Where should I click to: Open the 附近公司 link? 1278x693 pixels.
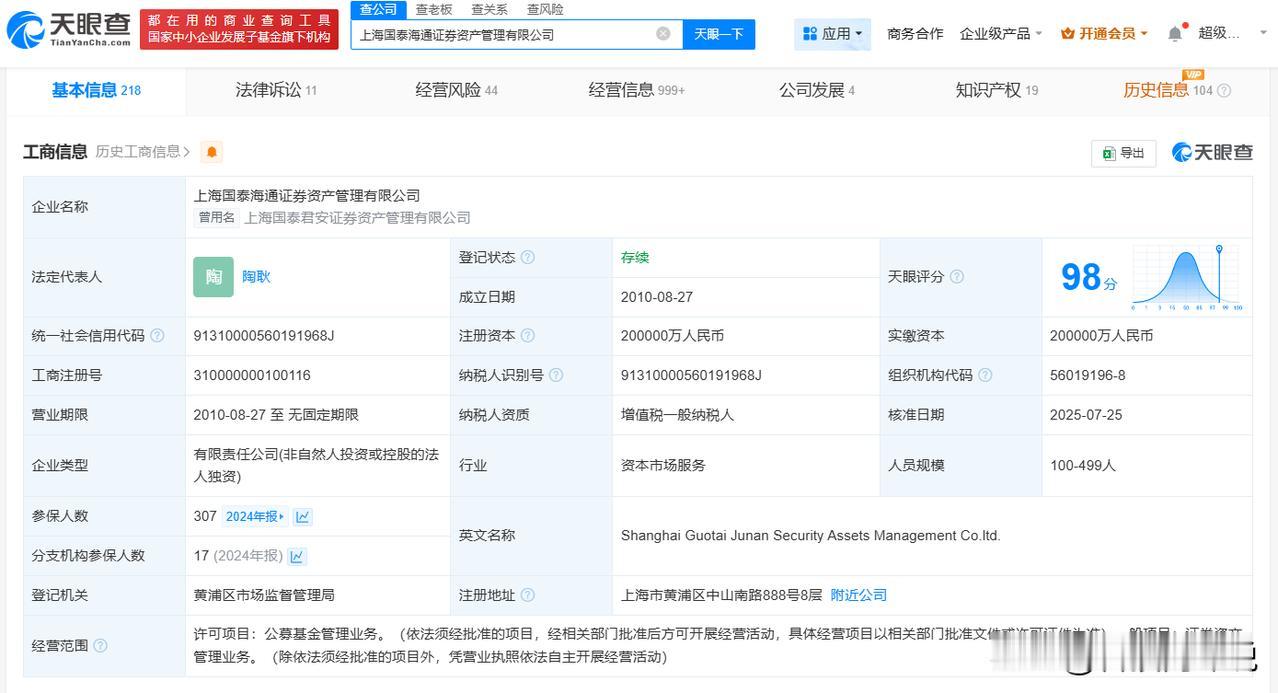(x=858, y=595)
